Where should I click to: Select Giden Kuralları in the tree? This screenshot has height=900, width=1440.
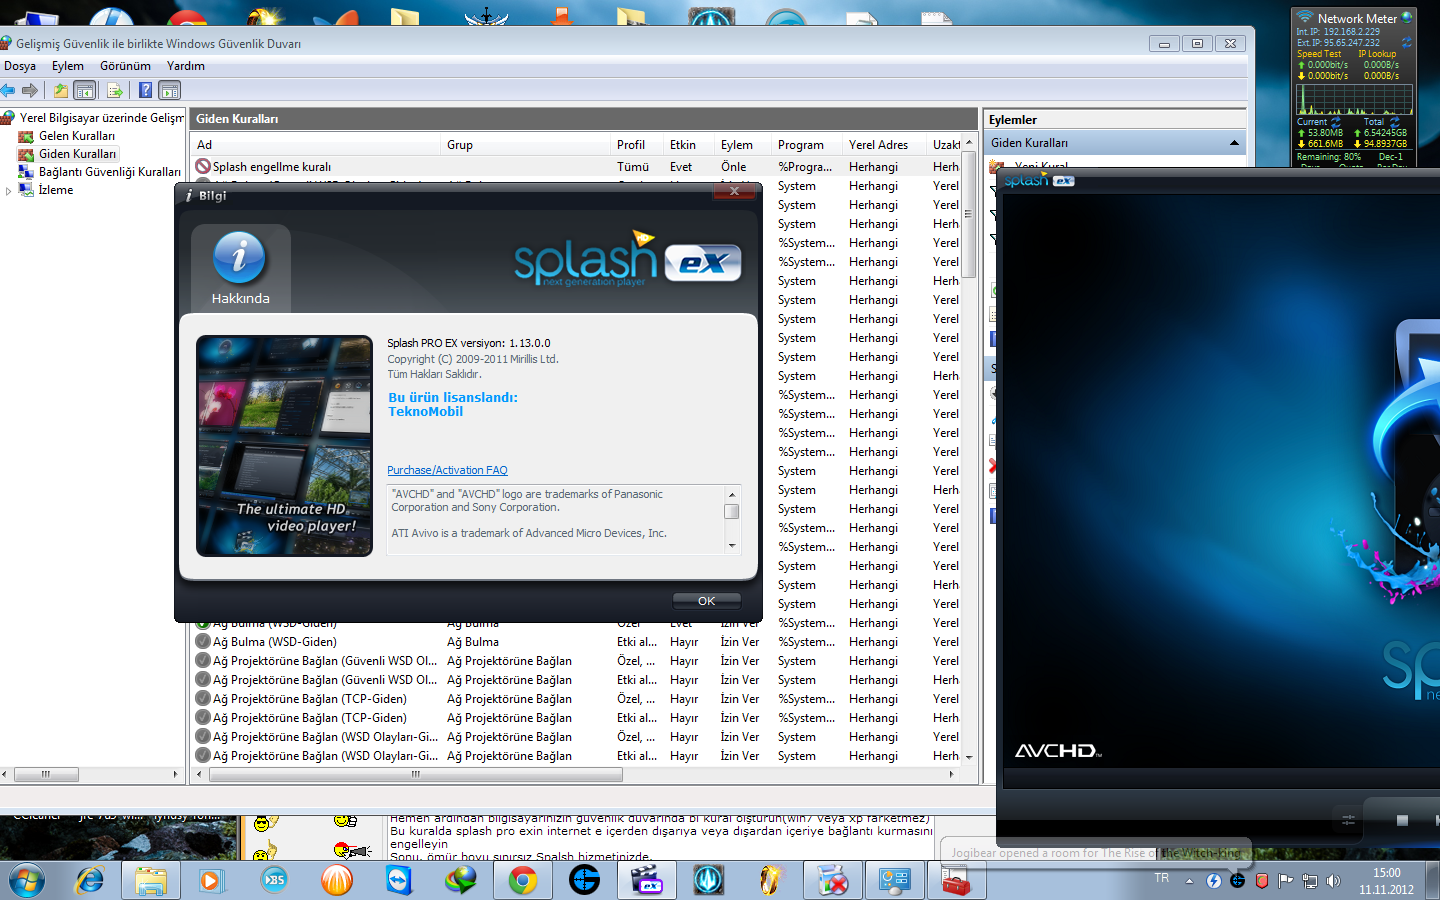coord(77,154)
